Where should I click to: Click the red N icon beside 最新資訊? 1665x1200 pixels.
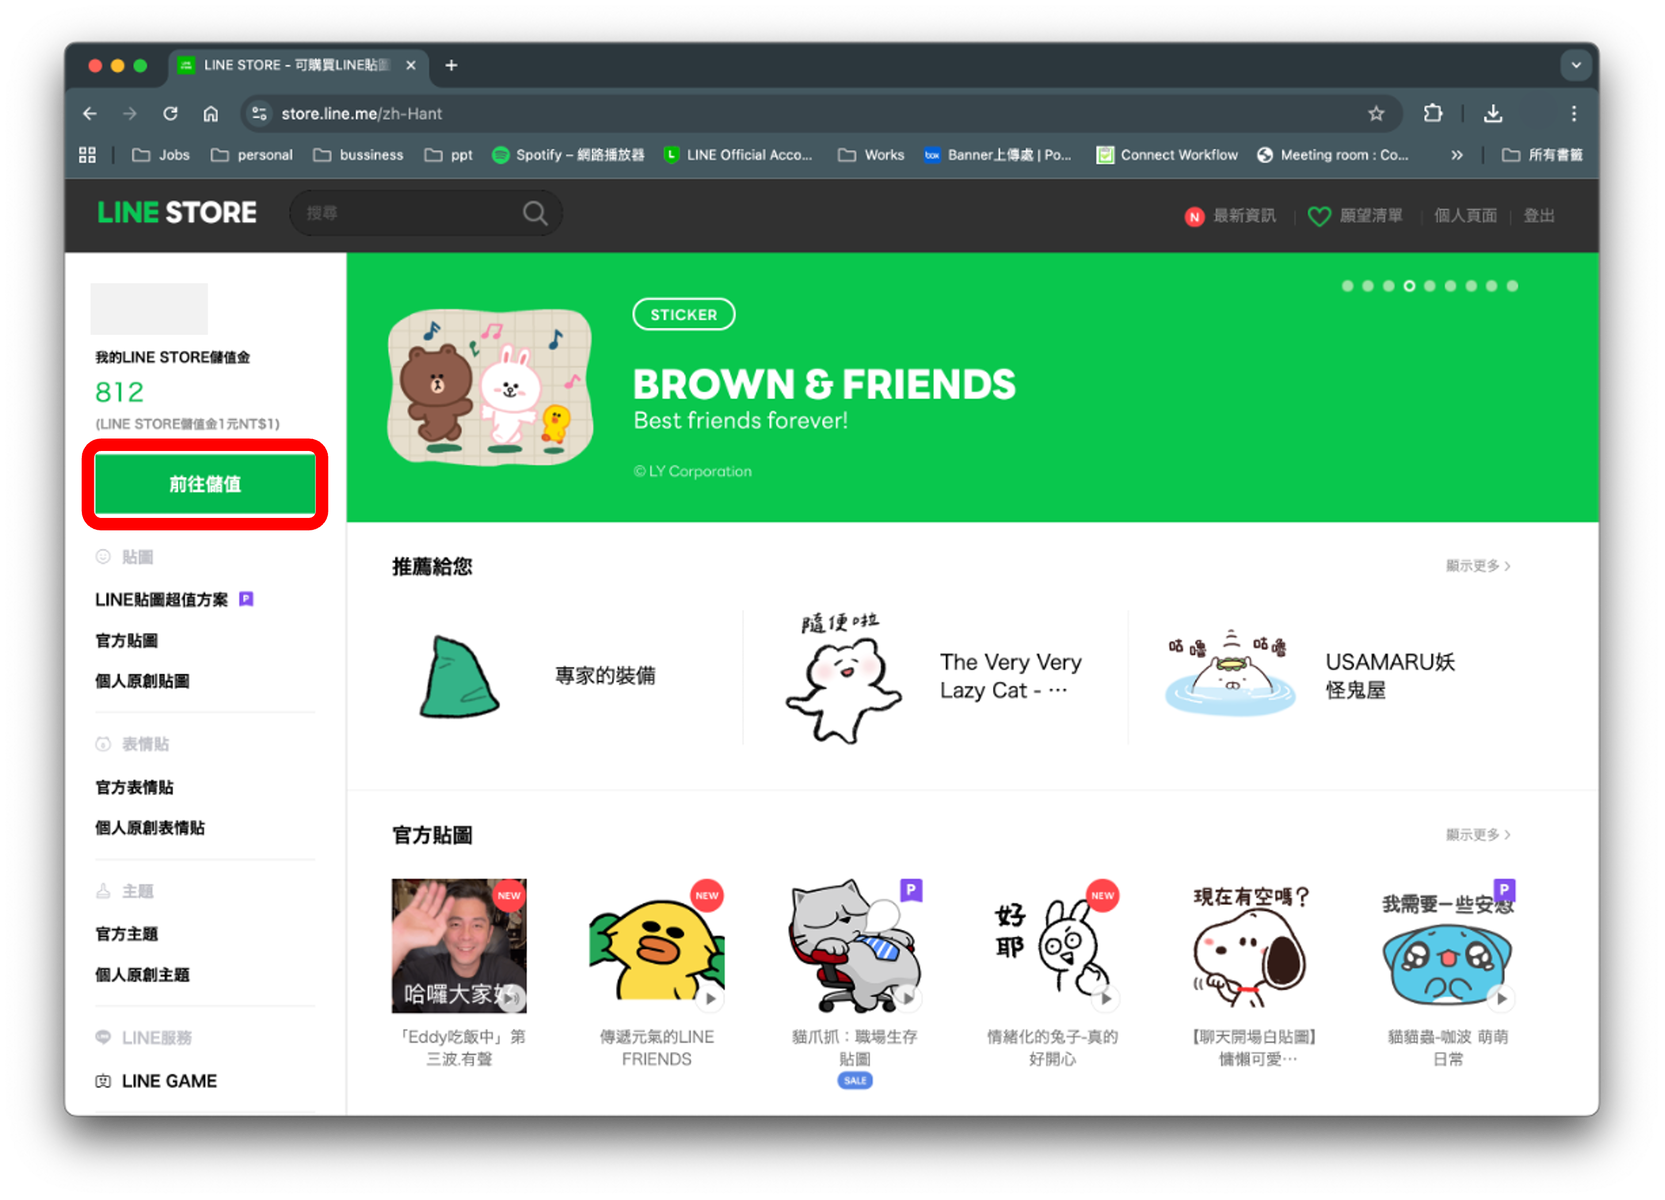pyautogui.click(x=1196, y=216)
